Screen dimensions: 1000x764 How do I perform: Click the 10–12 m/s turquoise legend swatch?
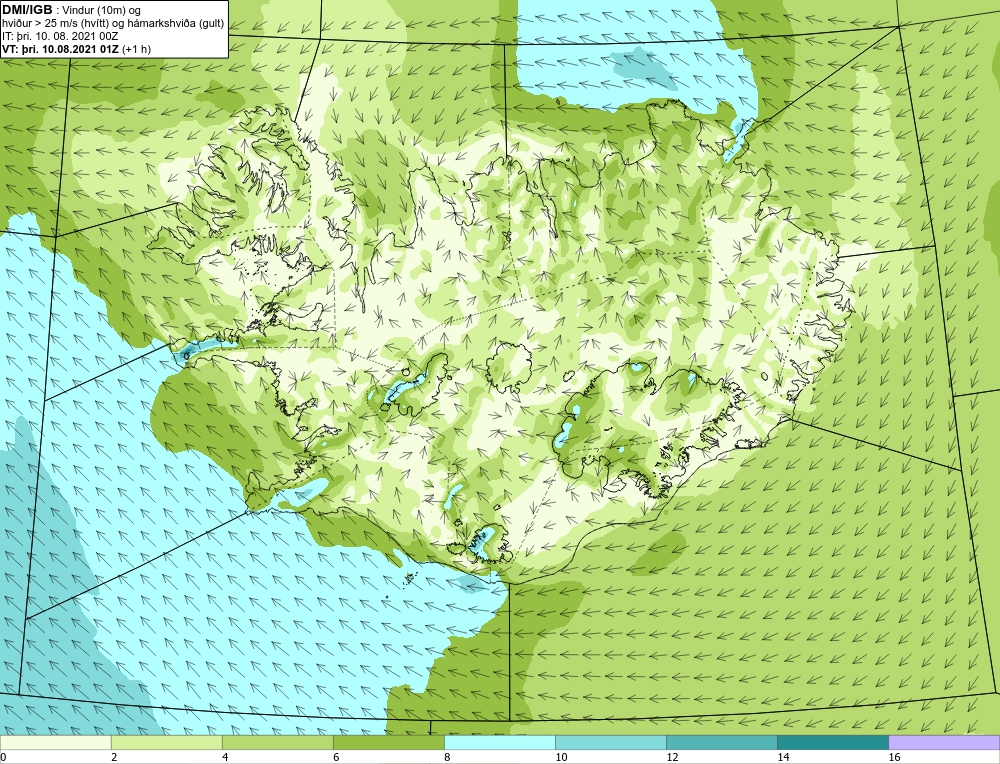point(610,742)
